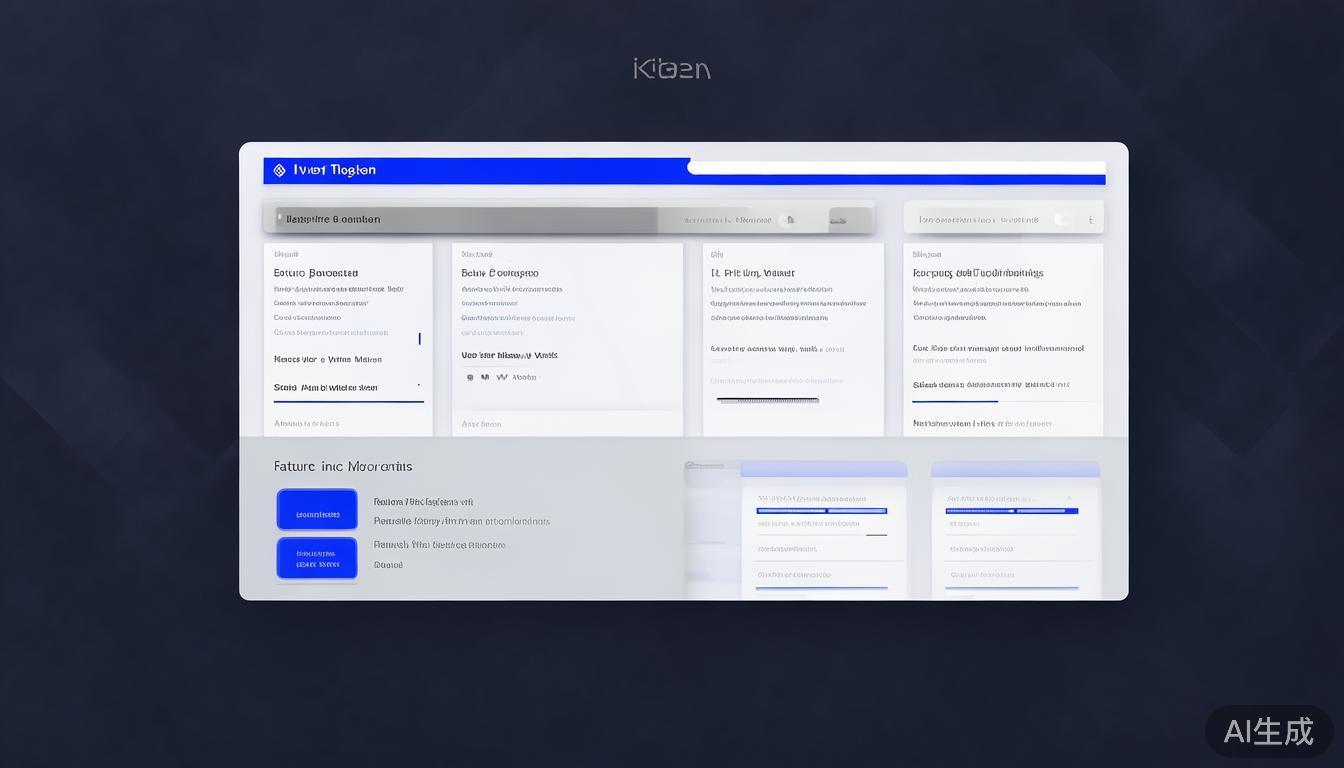Viewport: 1344px width, 768px height.
Task: Expand the small chevron in the right preview panel
Action: click(1068, 498)
